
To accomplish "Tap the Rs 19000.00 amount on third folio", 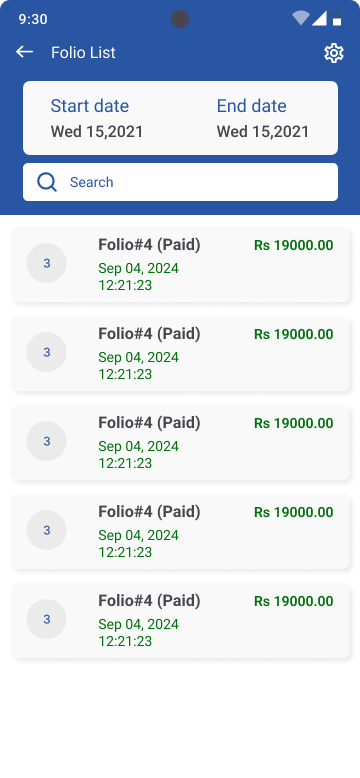I will click(x=294, y=423).
